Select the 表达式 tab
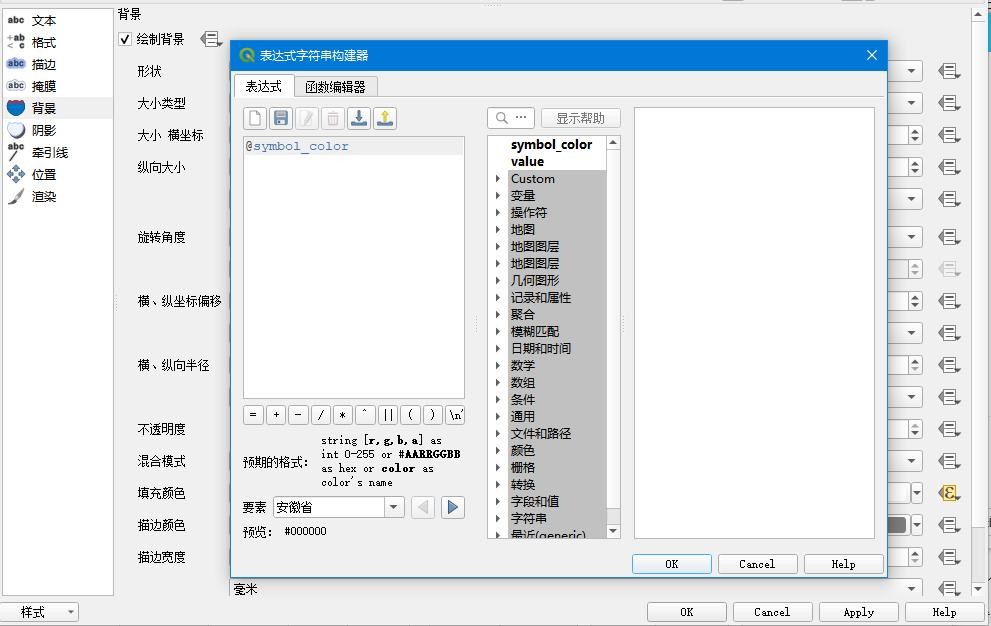This screenshot has height=626, width=991. (264, 86)
